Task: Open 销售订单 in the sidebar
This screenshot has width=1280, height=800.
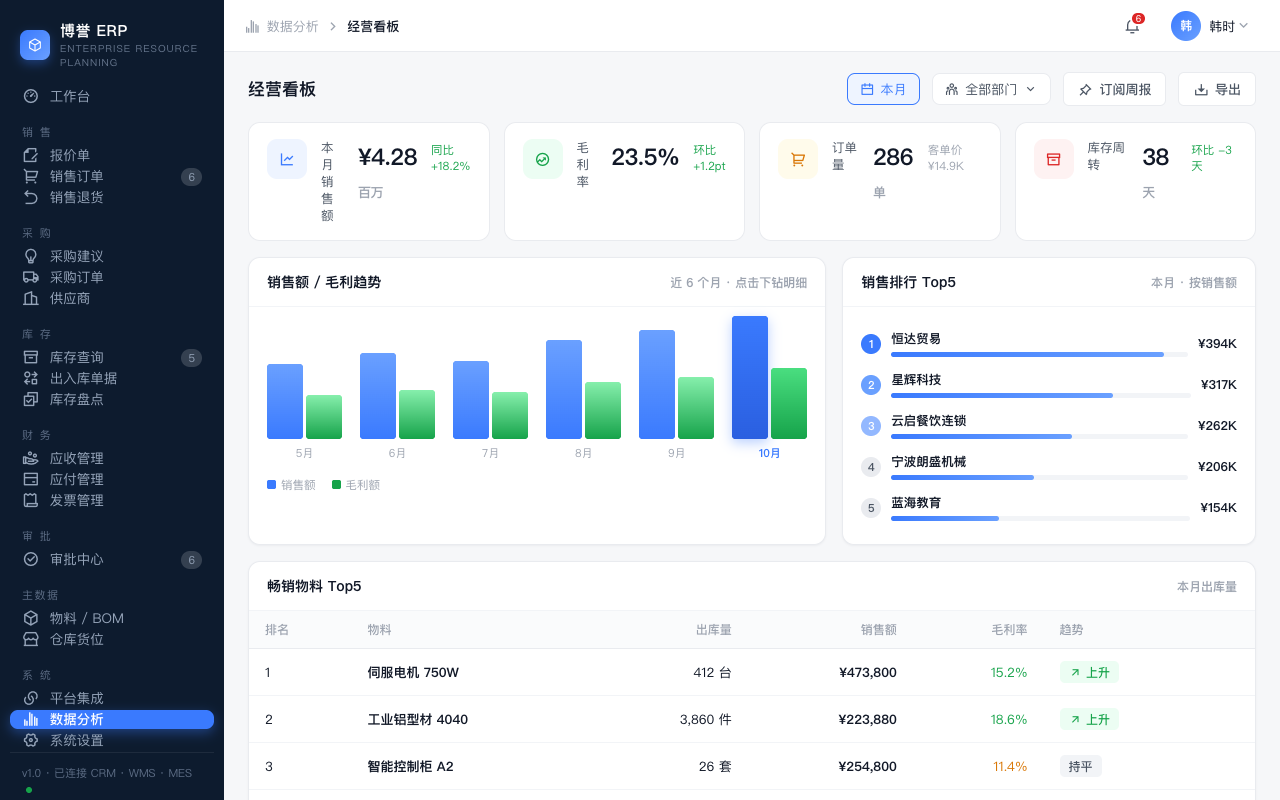Action: (112, 176)
